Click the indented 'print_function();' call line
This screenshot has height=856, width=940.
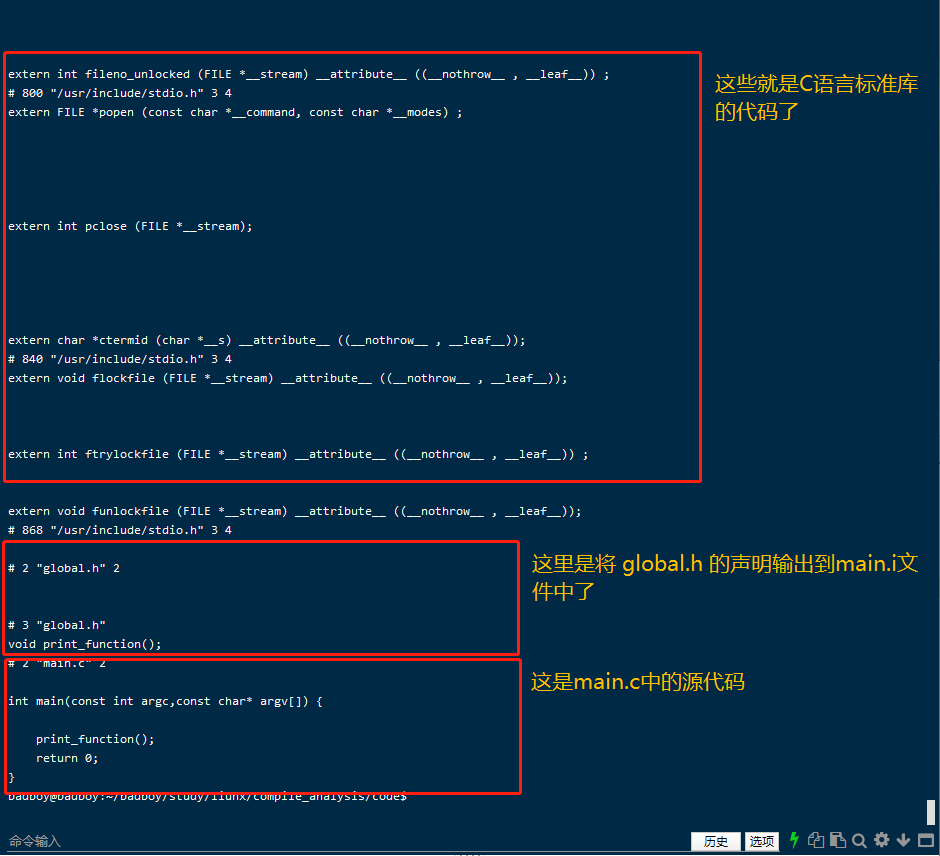[95, 739]
